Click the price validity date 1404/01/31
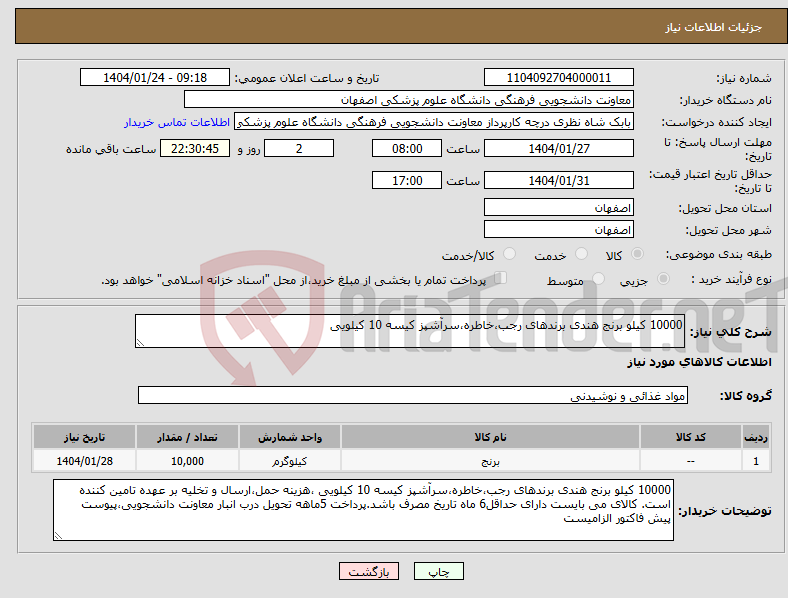 pyautogui.click(x=559, y=180)
